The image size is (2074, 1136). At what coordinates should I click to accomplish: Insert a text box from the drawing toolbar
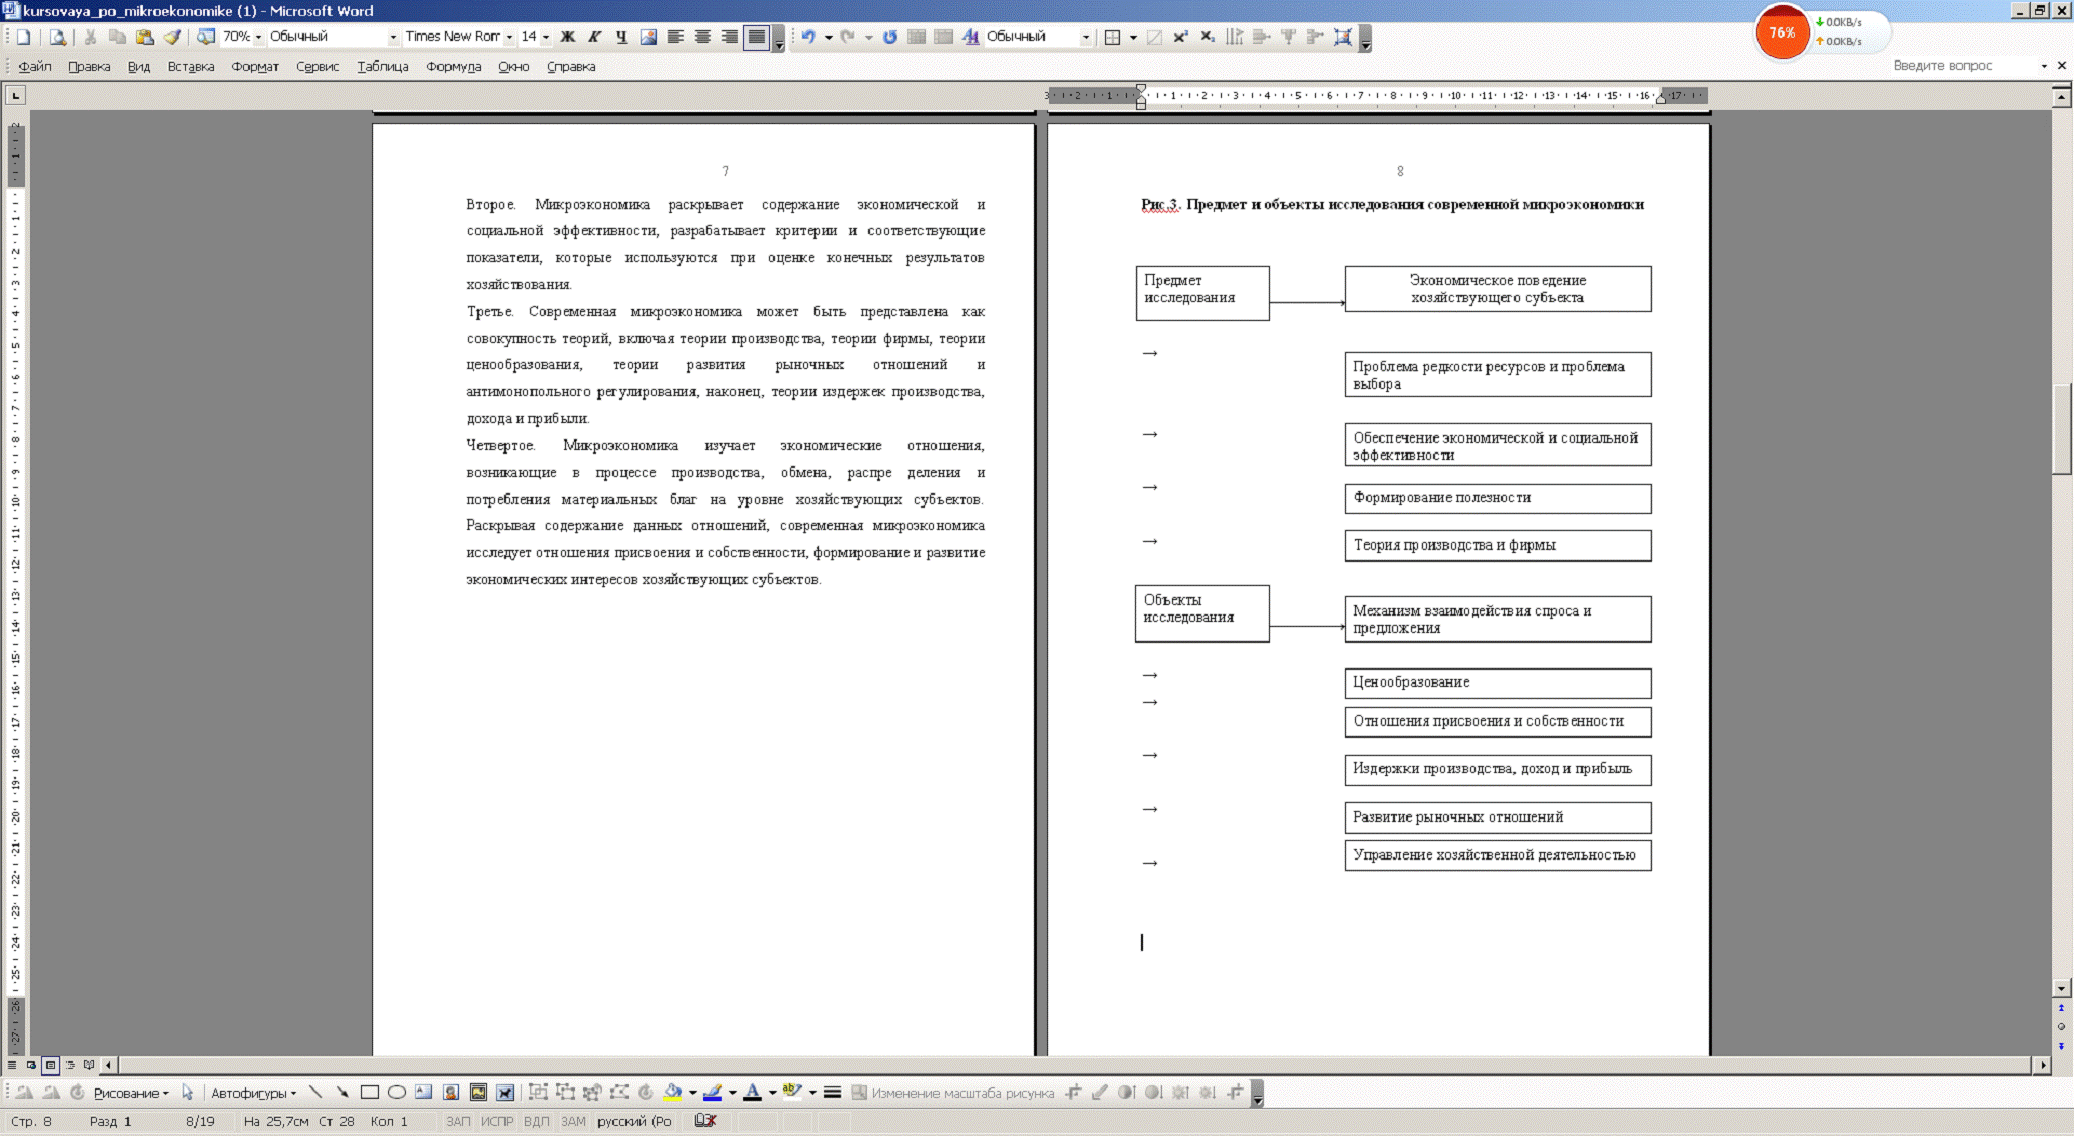coord(424,1093)
